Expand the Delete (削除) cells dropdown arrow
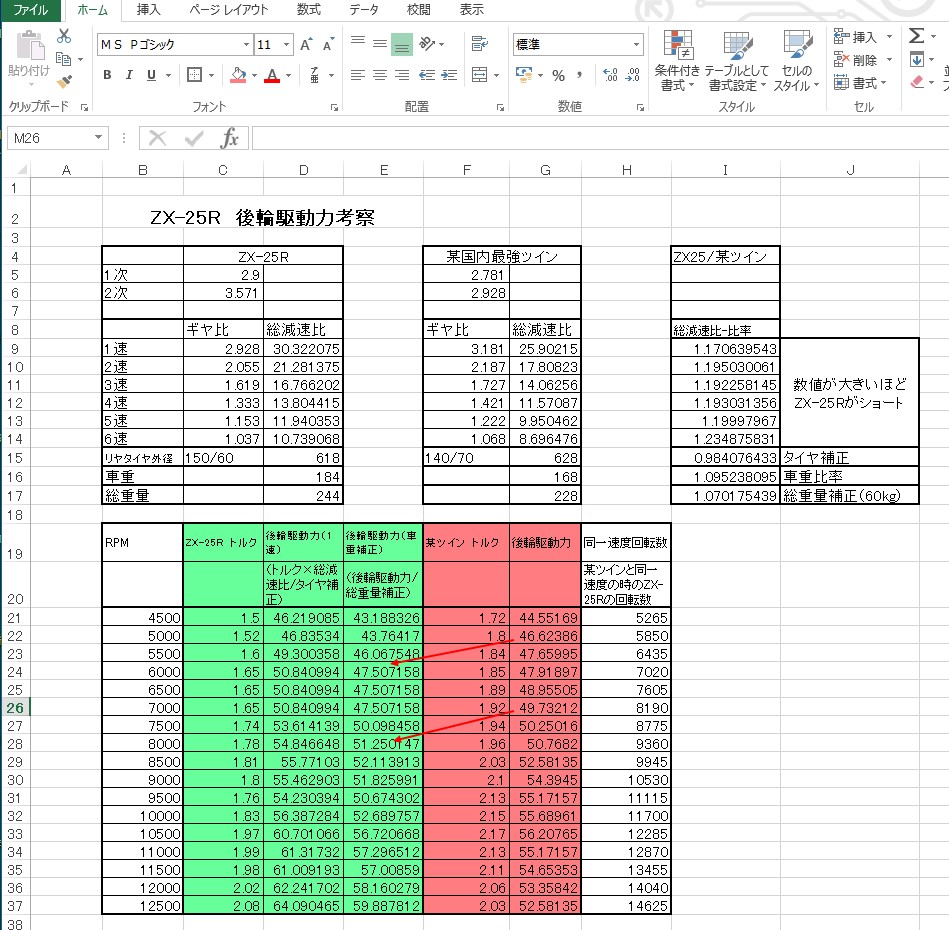Viewport: 949px width, 930px height. [889, 60]
